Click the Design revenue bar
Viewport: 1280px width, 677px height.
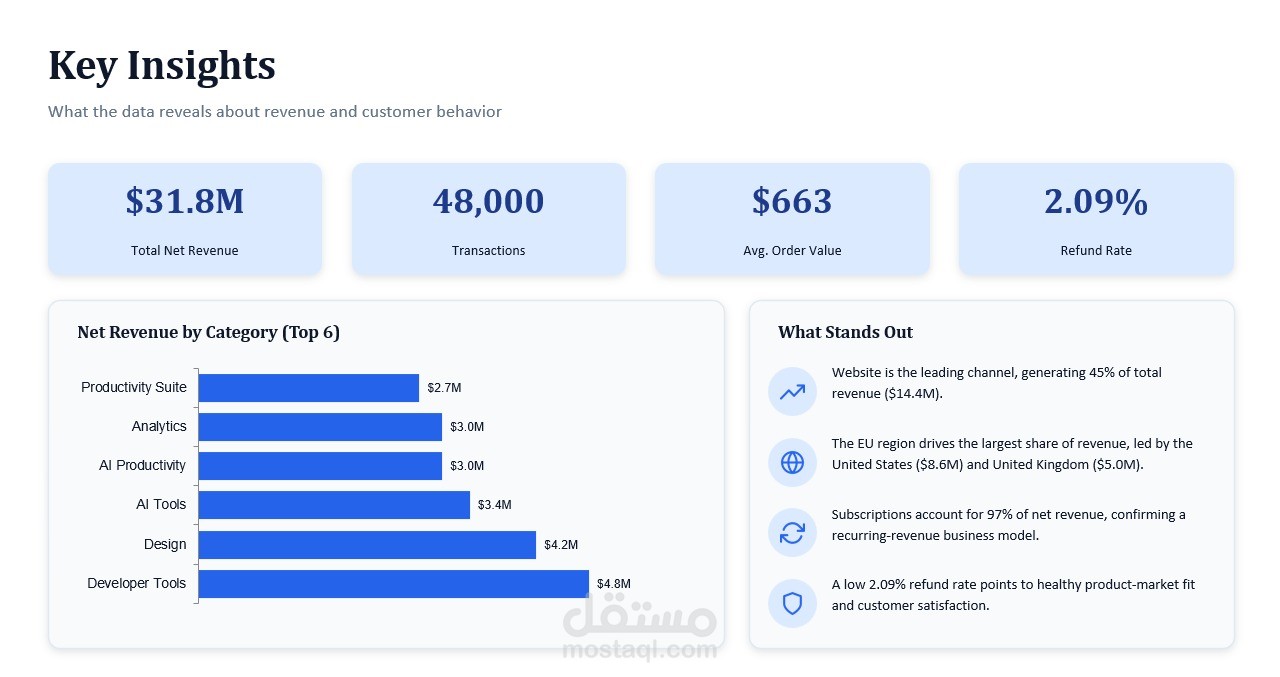367,545
